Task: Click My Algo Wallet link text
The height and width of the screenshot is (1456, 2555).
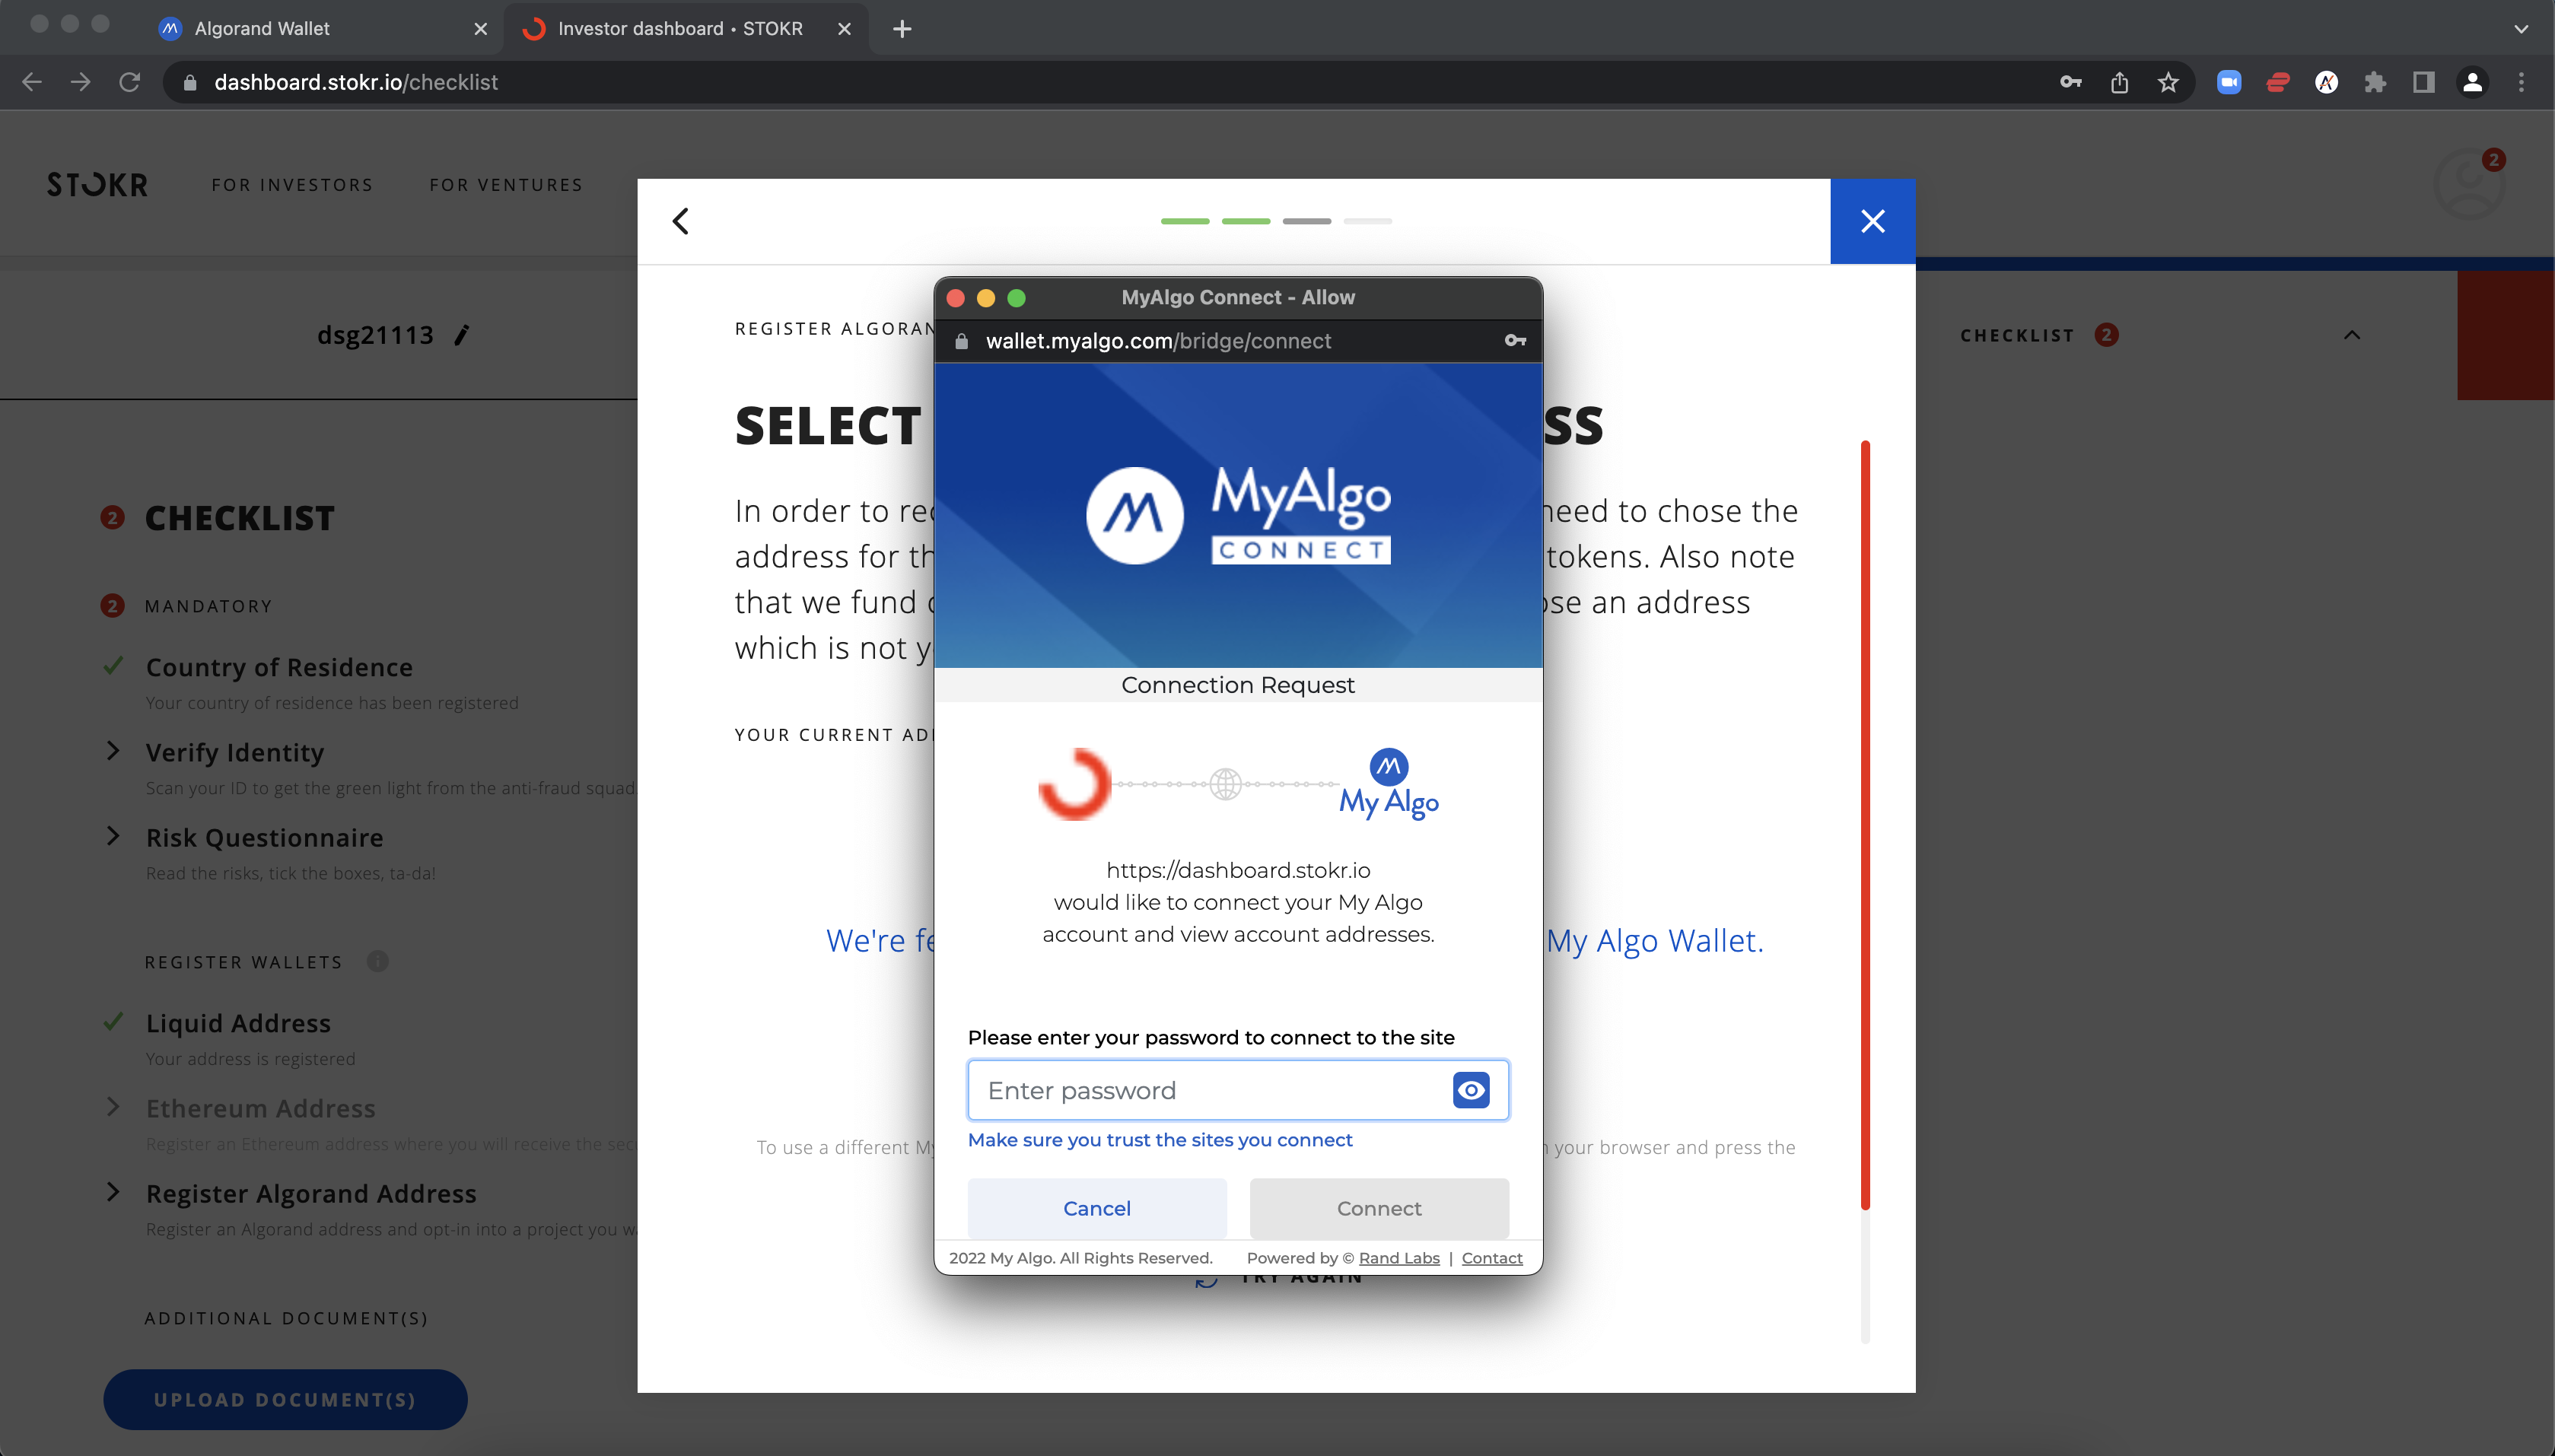Action: click(x=1654, y=940)
